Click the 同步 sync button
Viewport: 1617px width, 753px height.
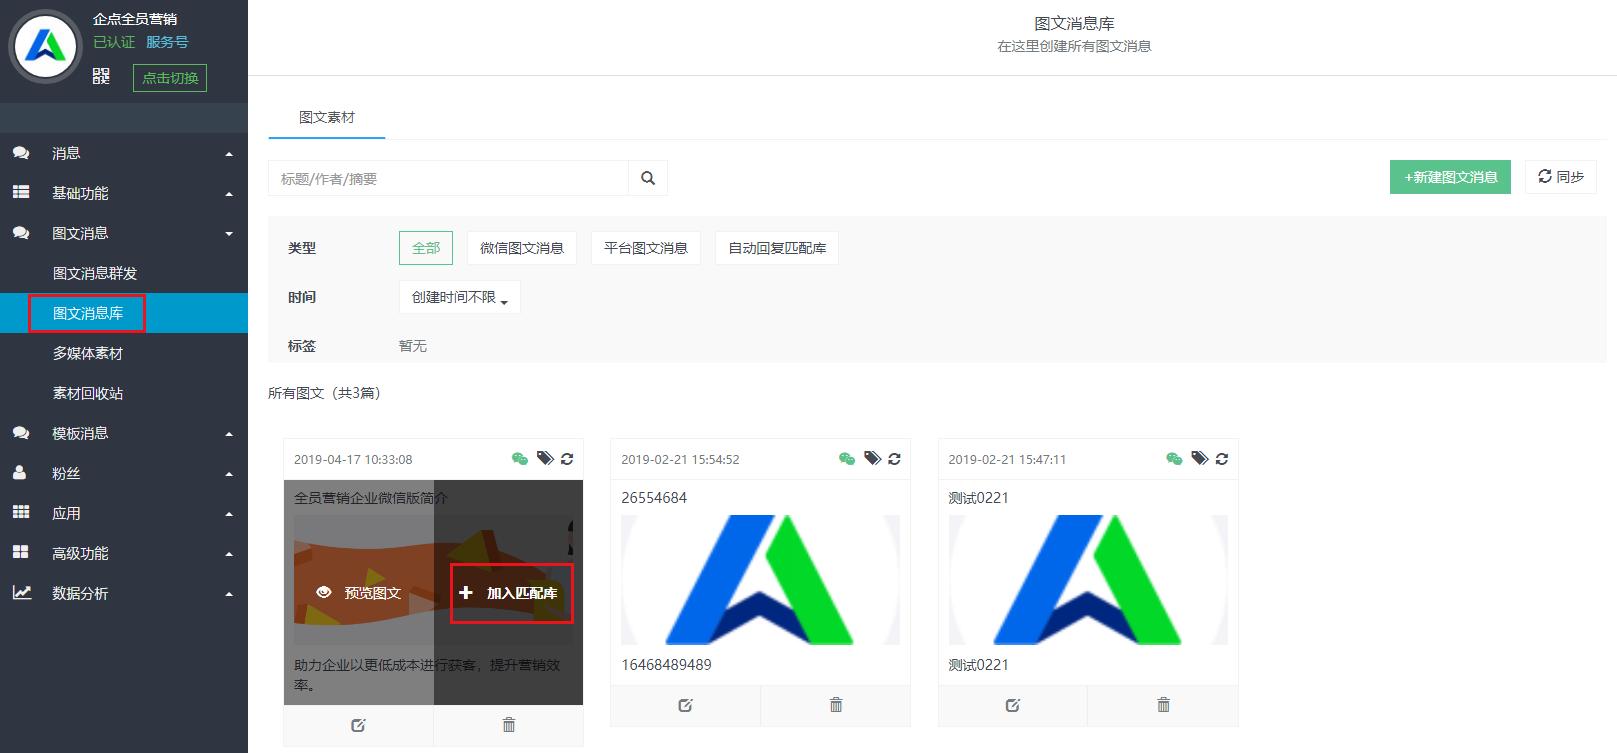click(1561, 177)
